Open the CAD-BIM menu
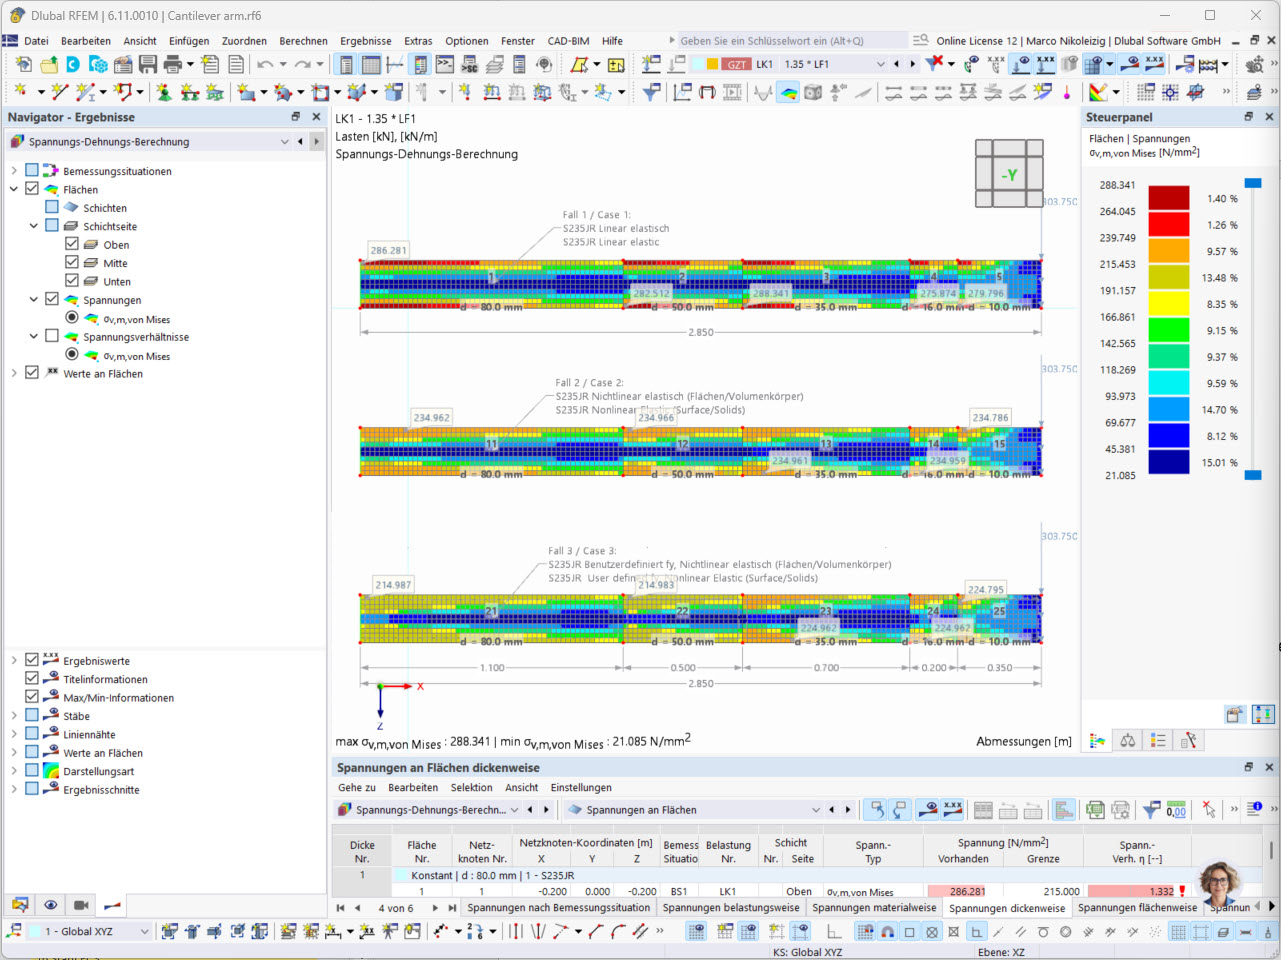 [x=568, y=41]
